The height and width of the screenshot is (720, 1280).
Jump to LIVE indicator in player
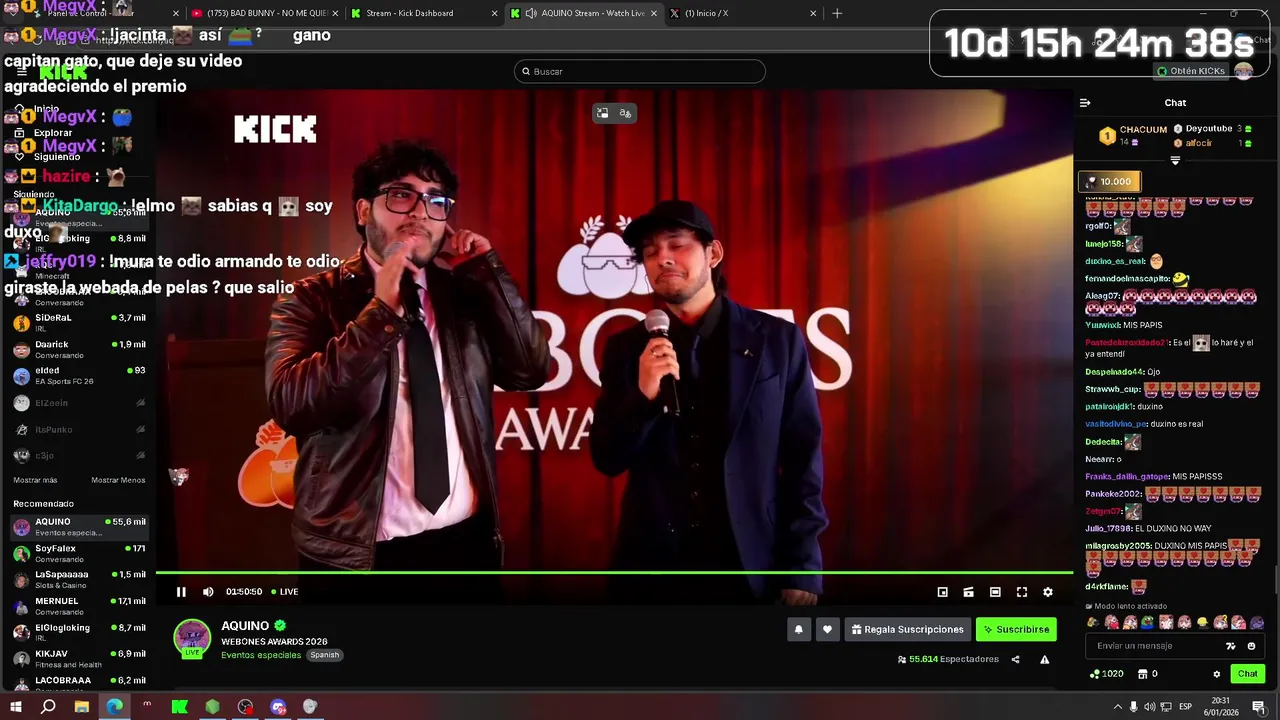(x=285, y=592)
